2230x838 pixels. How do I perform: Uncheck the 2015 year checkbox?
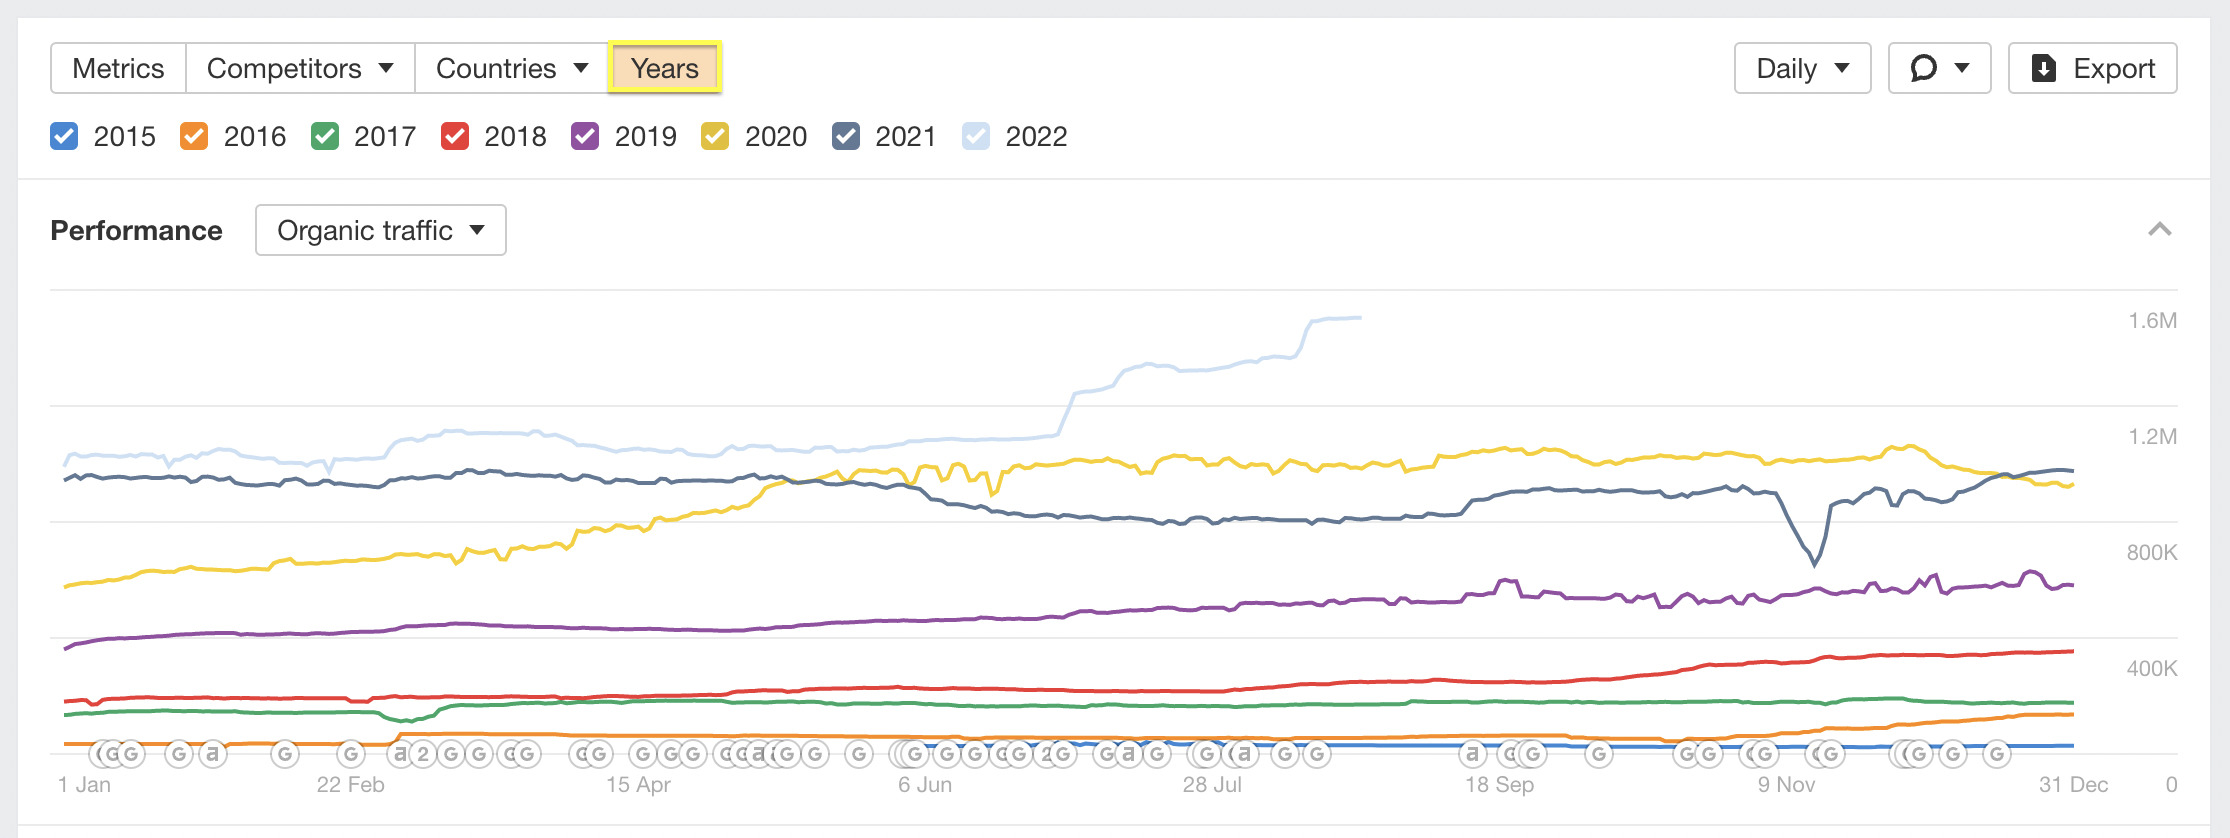64,136
